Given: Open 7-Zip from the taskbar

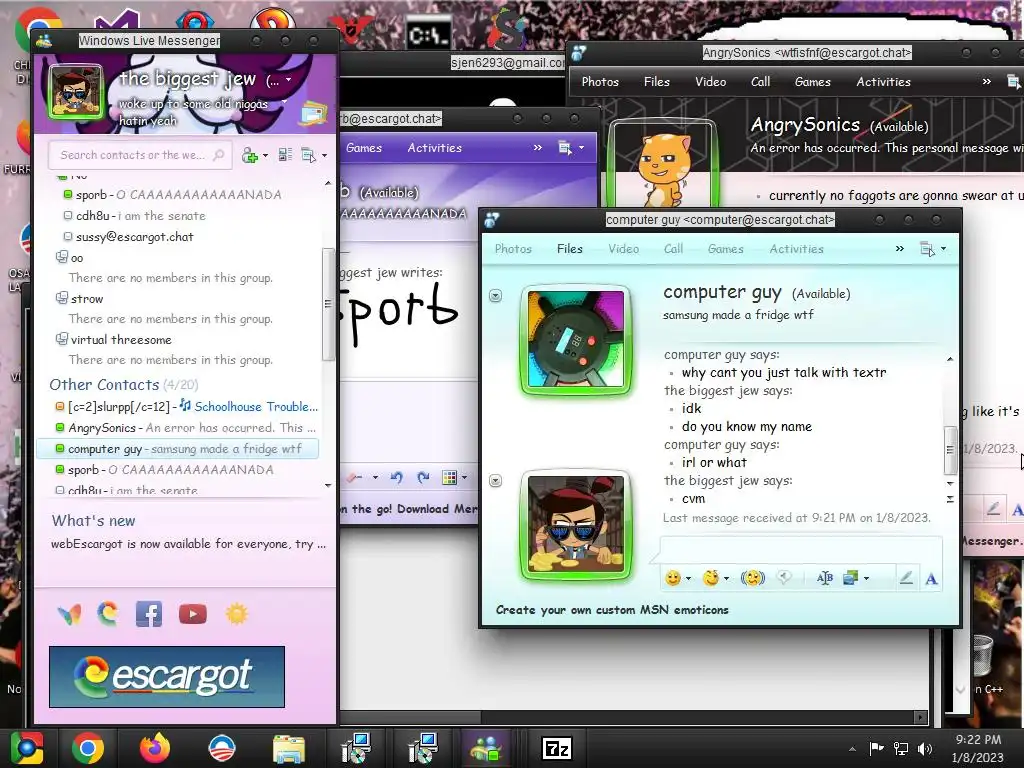Looking at the screenshot, I should 557,748.
